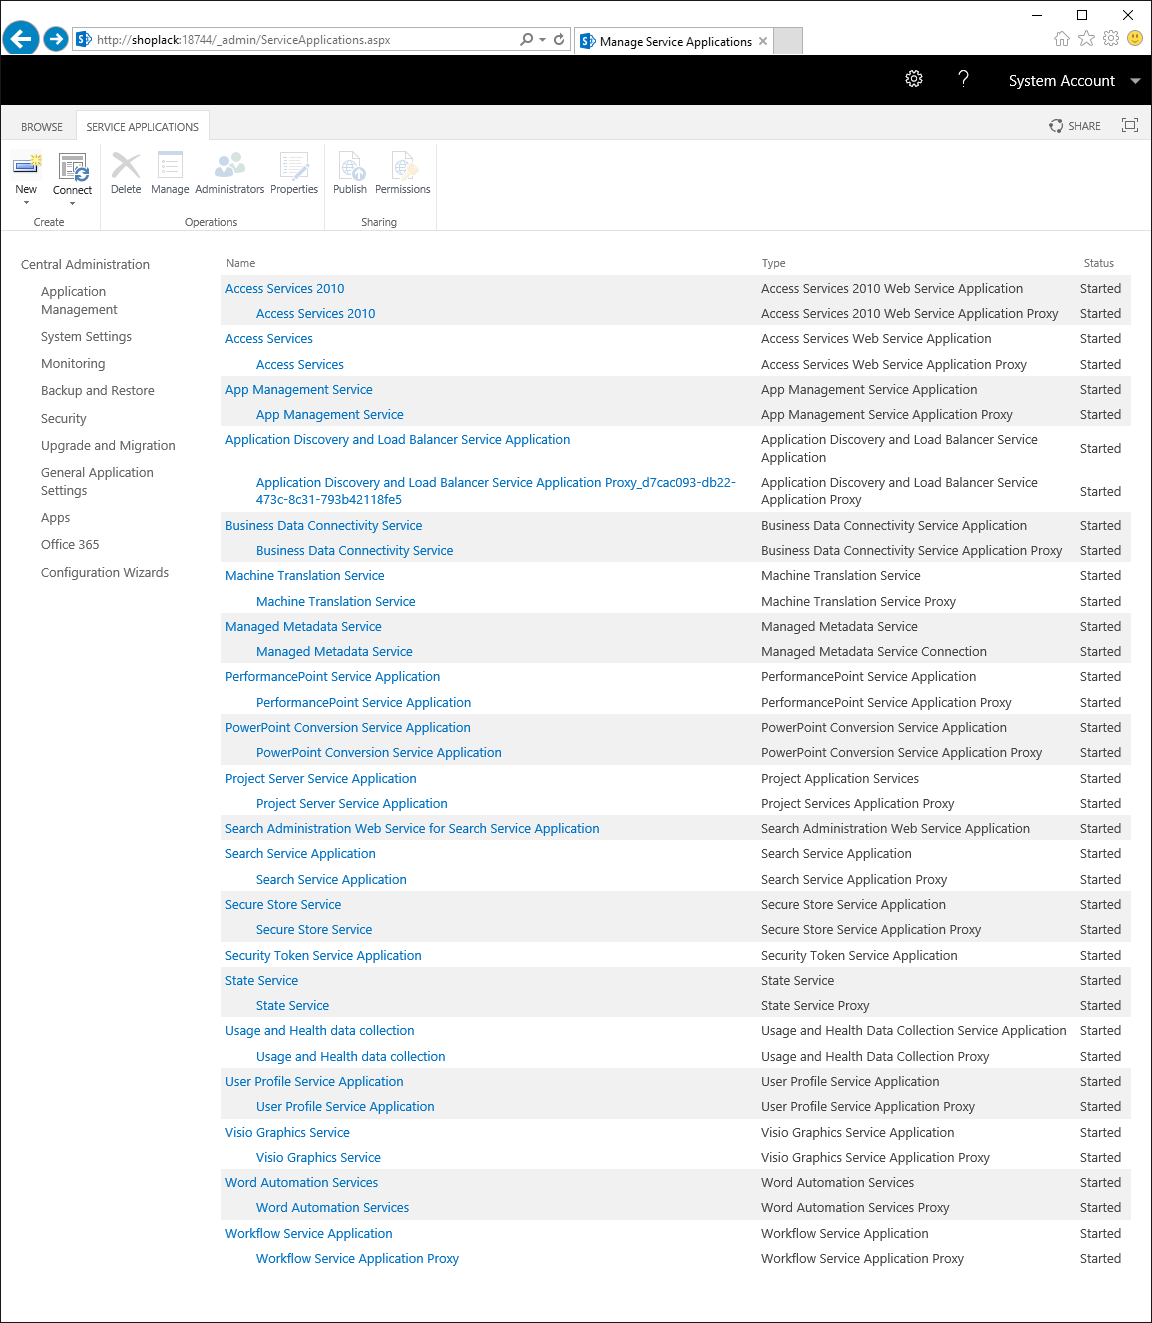1152x1323 pixels.
Task: Click the address bar search magnifier
Action: point(527,40)
